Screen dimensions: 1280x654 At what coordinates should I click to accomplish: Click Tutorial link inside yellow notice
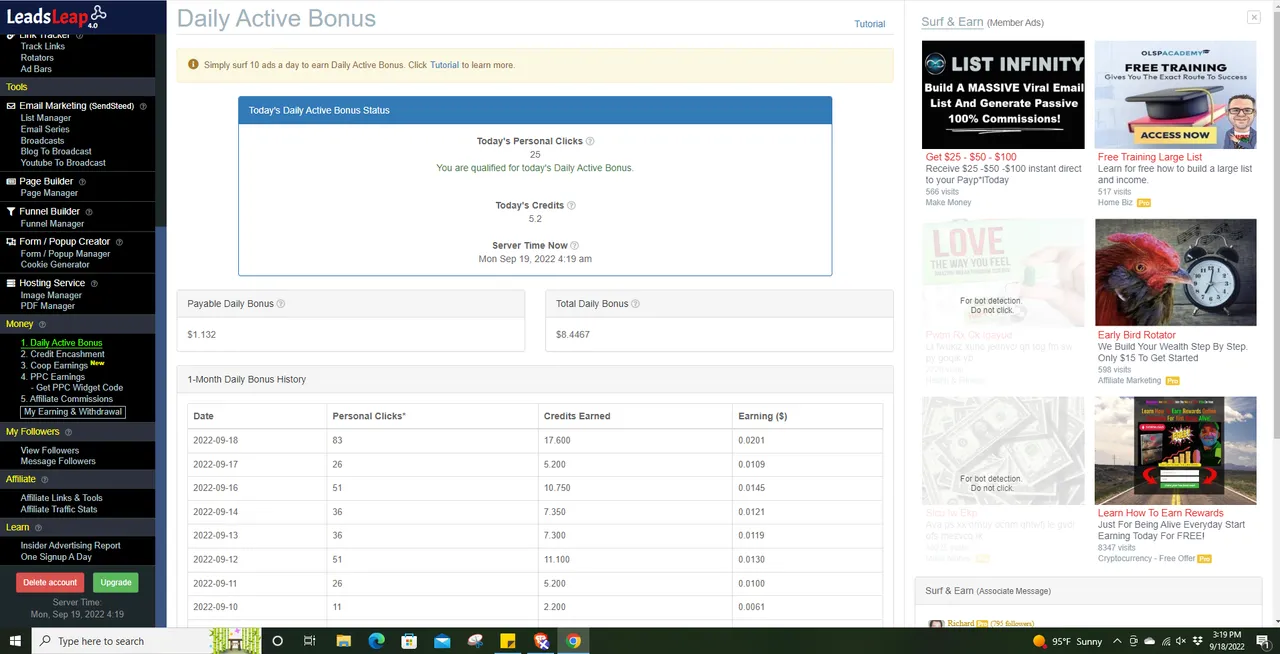click(x=445, y=65)
